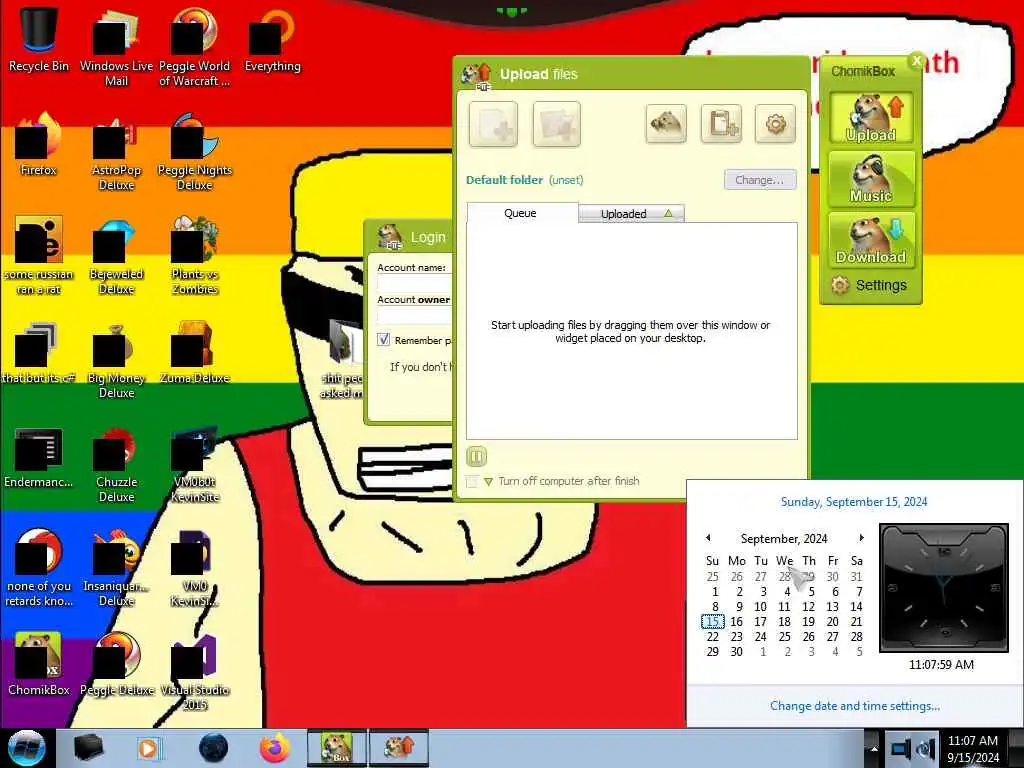Toggle Turn off computer after finish checkbox
1024x768 pixels.
tap(472, 481)
